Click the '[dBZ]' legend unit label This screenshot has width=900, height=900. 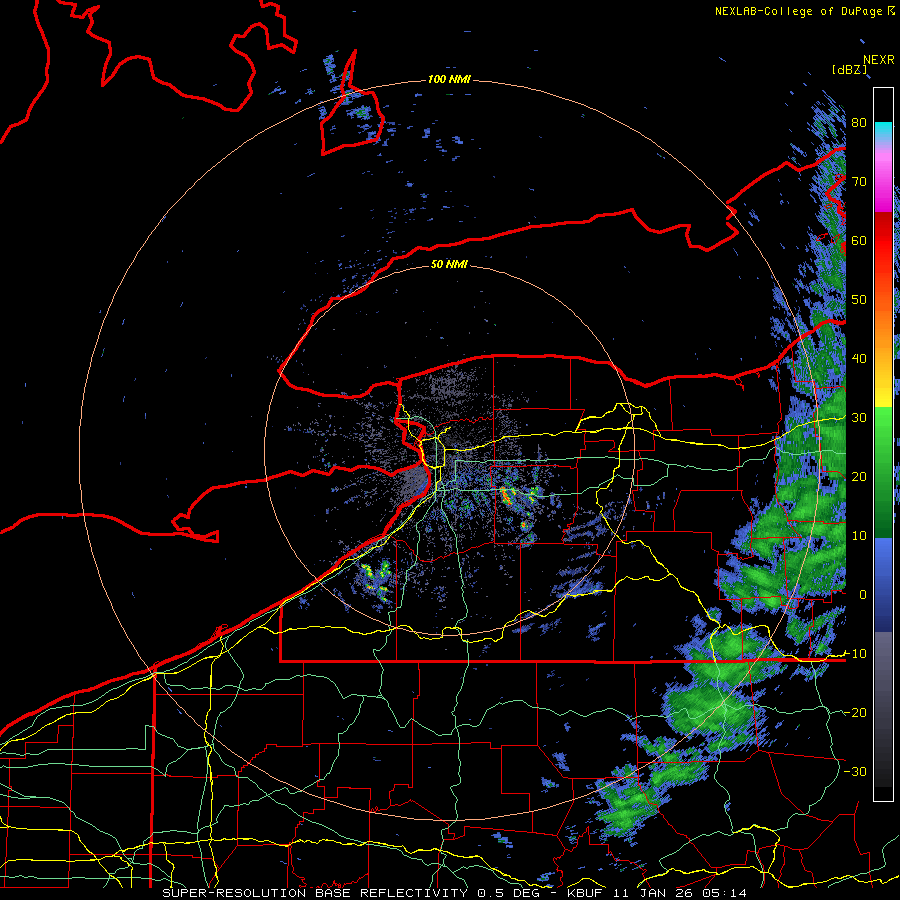pos(849,69)
